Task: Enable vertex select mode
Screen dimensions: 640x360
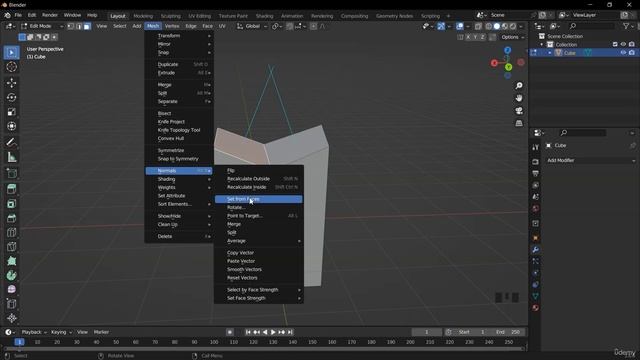Action: click(x=71, y=26)
